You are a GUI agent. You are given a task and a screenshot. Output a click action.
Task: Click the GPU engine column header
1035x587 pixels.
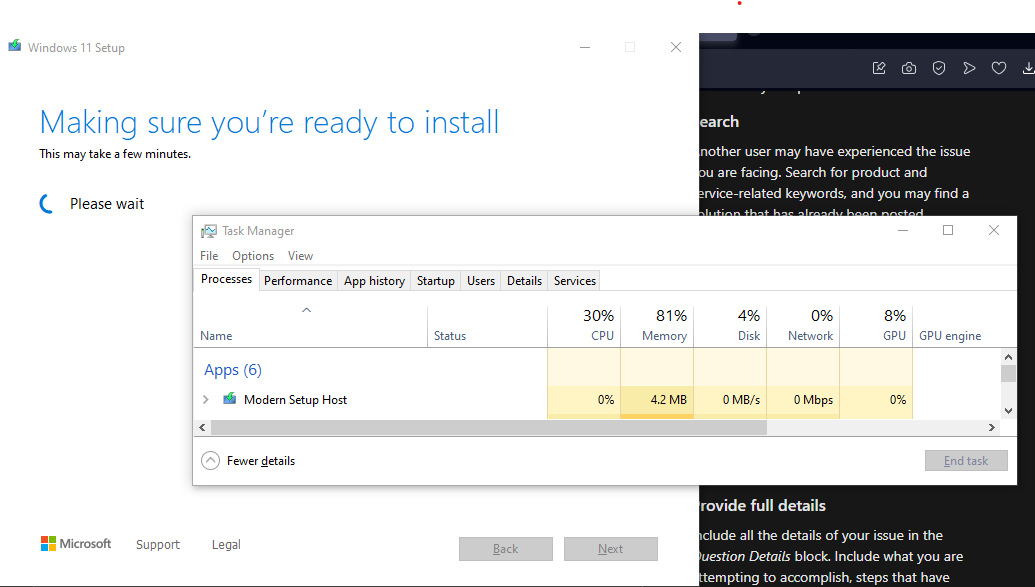(x=950, y=335)
